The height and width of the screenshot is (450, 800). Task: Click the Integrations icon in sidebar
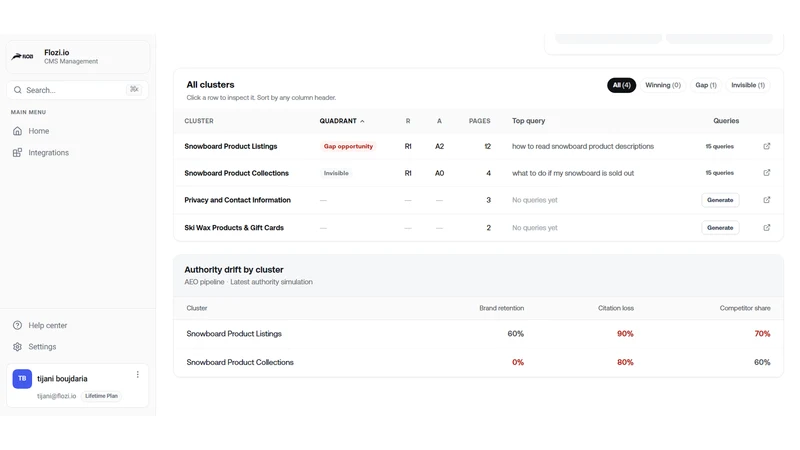[17, 153]
